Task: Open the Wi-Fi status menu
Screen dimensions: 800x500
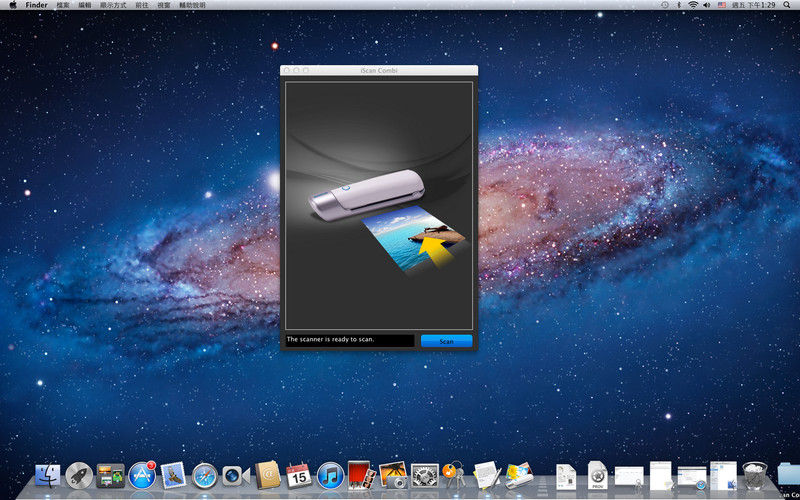Action: tap(693, 5)
